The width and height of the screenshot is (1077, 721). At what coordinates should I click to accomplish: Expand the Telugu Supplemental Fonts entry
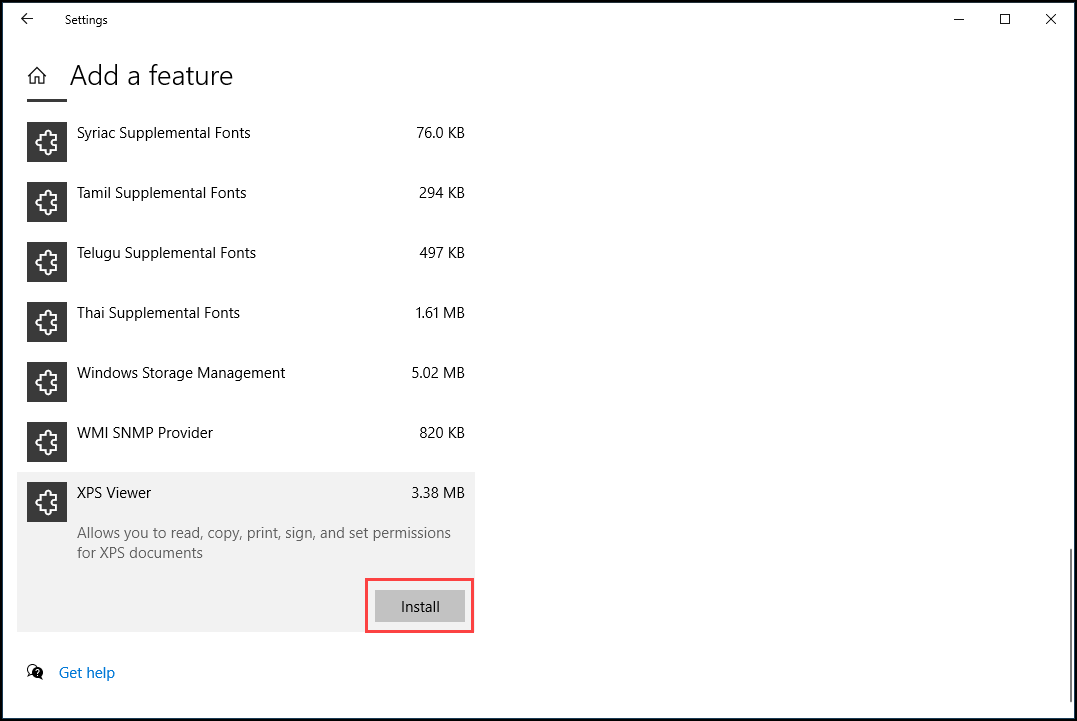click(246, 262)
